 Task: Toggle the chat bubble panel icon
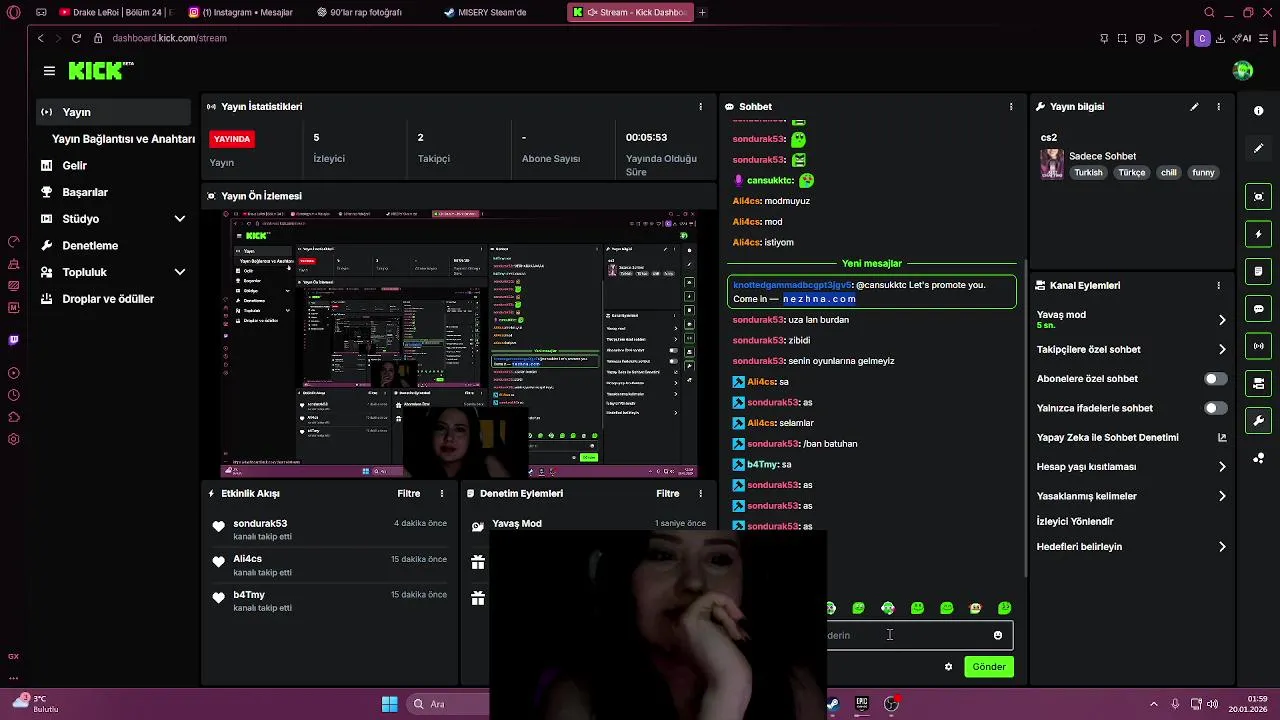coord(1258,309)
